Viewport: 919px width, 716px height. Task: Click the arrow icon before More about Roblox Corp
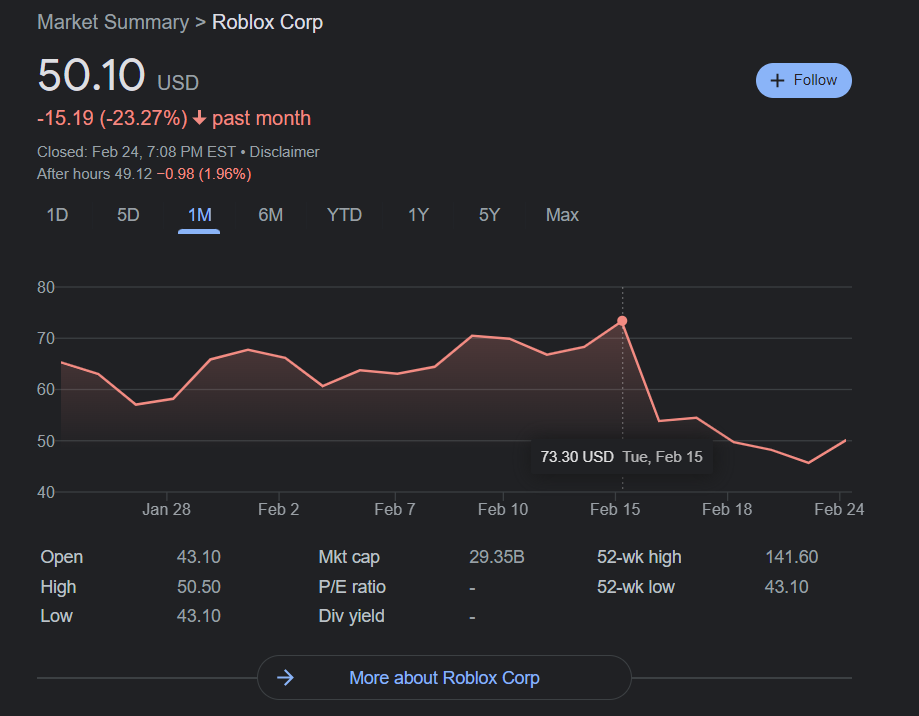click(285, 678)
